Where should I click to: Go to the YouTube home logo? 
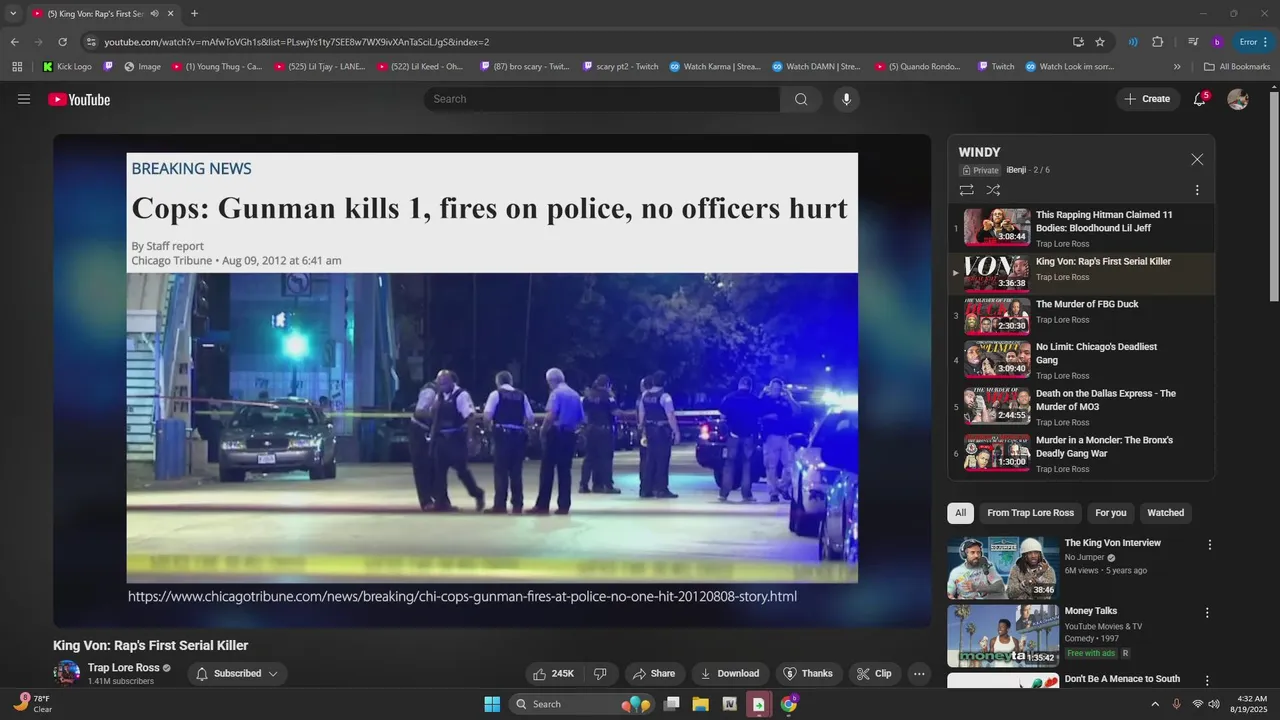point(79,99)
